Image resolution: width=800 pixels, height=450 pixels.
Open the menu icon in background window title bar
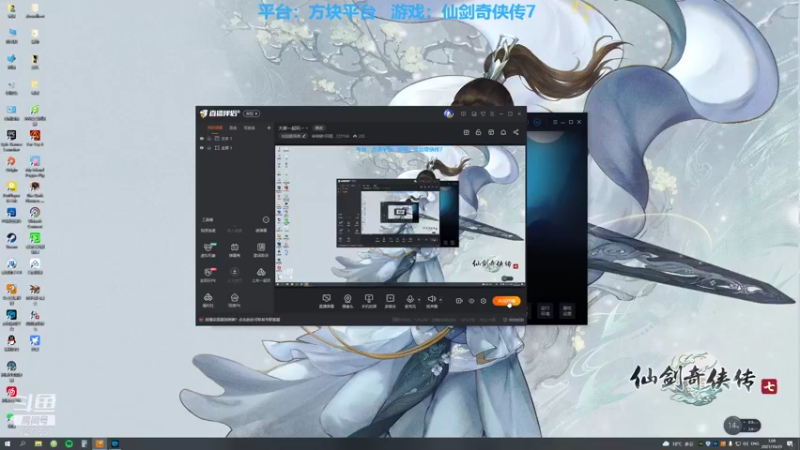555,122
